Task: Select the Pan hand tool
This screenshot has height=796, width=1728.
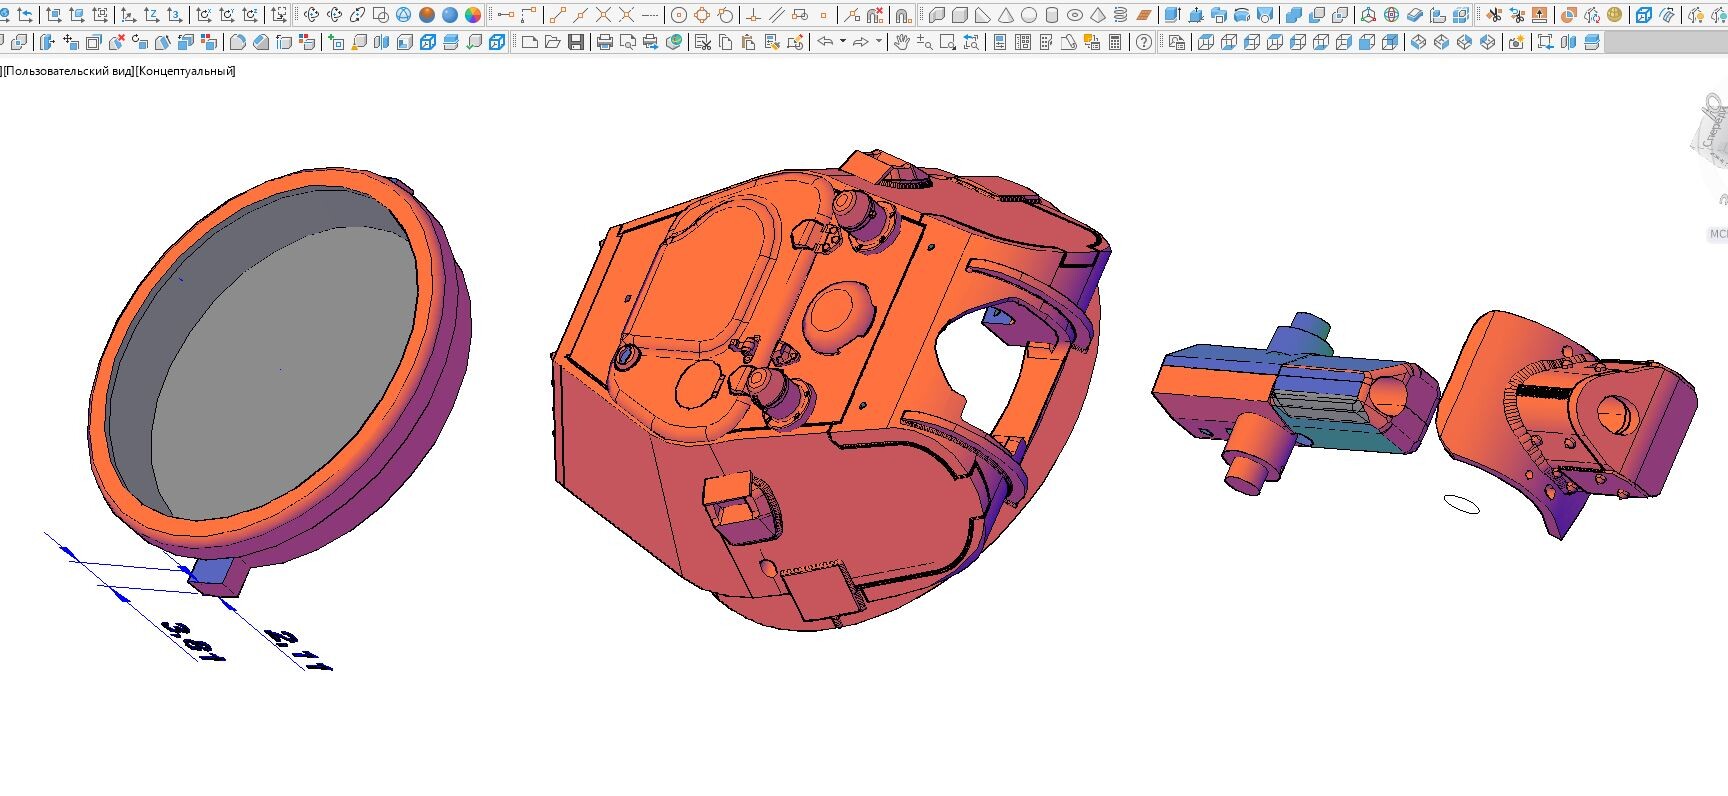Action: coord(901,42)
